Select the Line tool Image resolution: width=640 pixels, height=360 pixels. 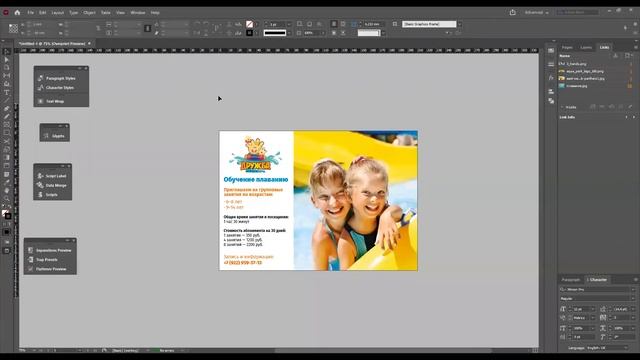tap(7, 100)
